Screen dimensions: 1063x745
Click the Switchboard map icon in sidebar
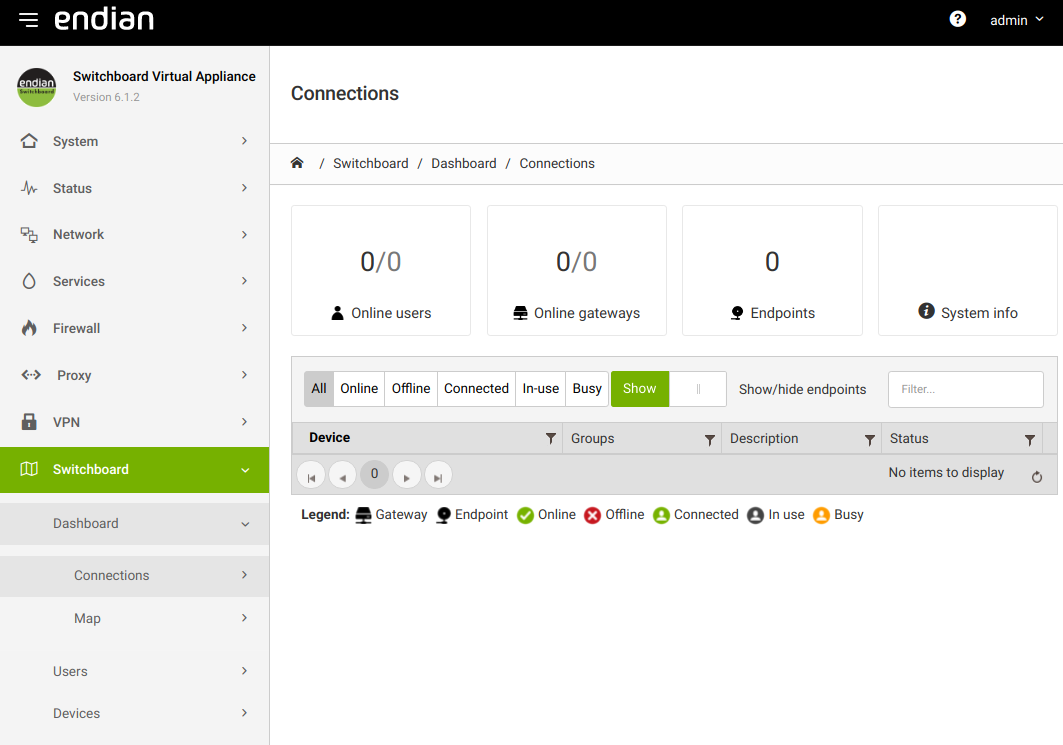pos(29,469)
